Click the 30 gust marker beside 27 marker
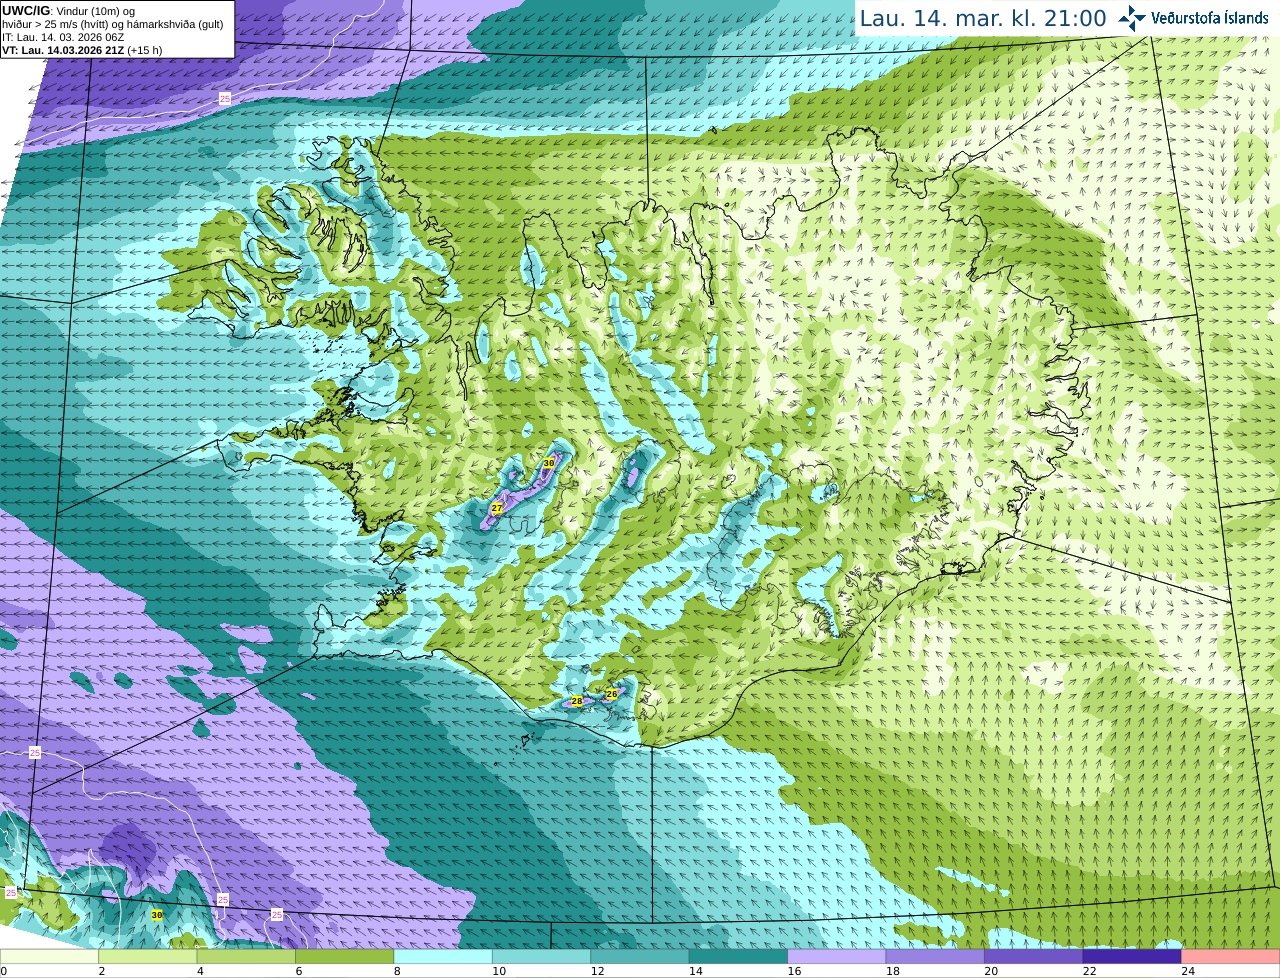The width and height of the screenshot is (1280, 978). (x=549, y=463)
